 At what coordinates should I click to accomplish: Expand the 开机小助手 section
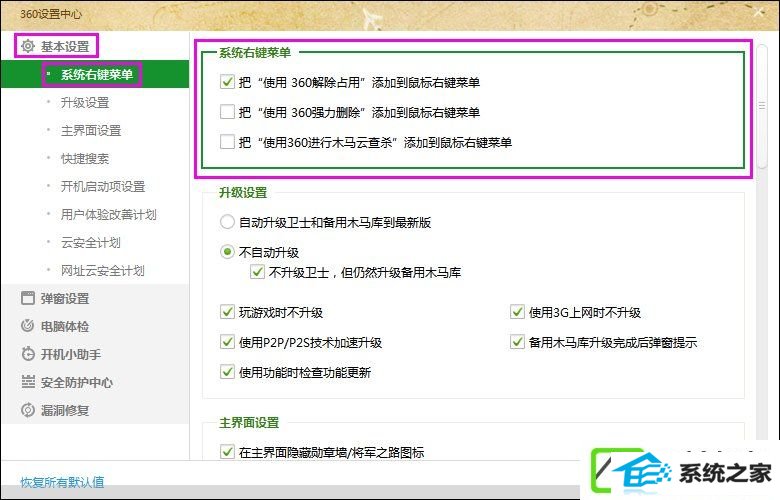tap(71, 354)
